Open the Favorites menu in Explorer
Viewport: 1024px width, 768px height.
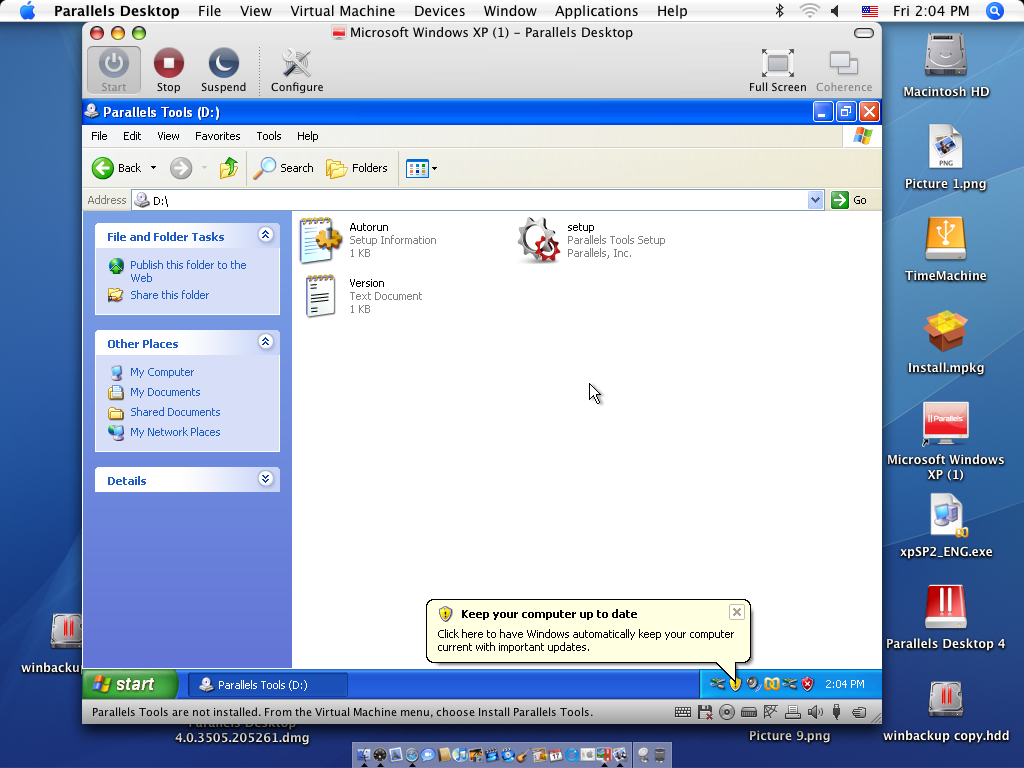[217, 136]
